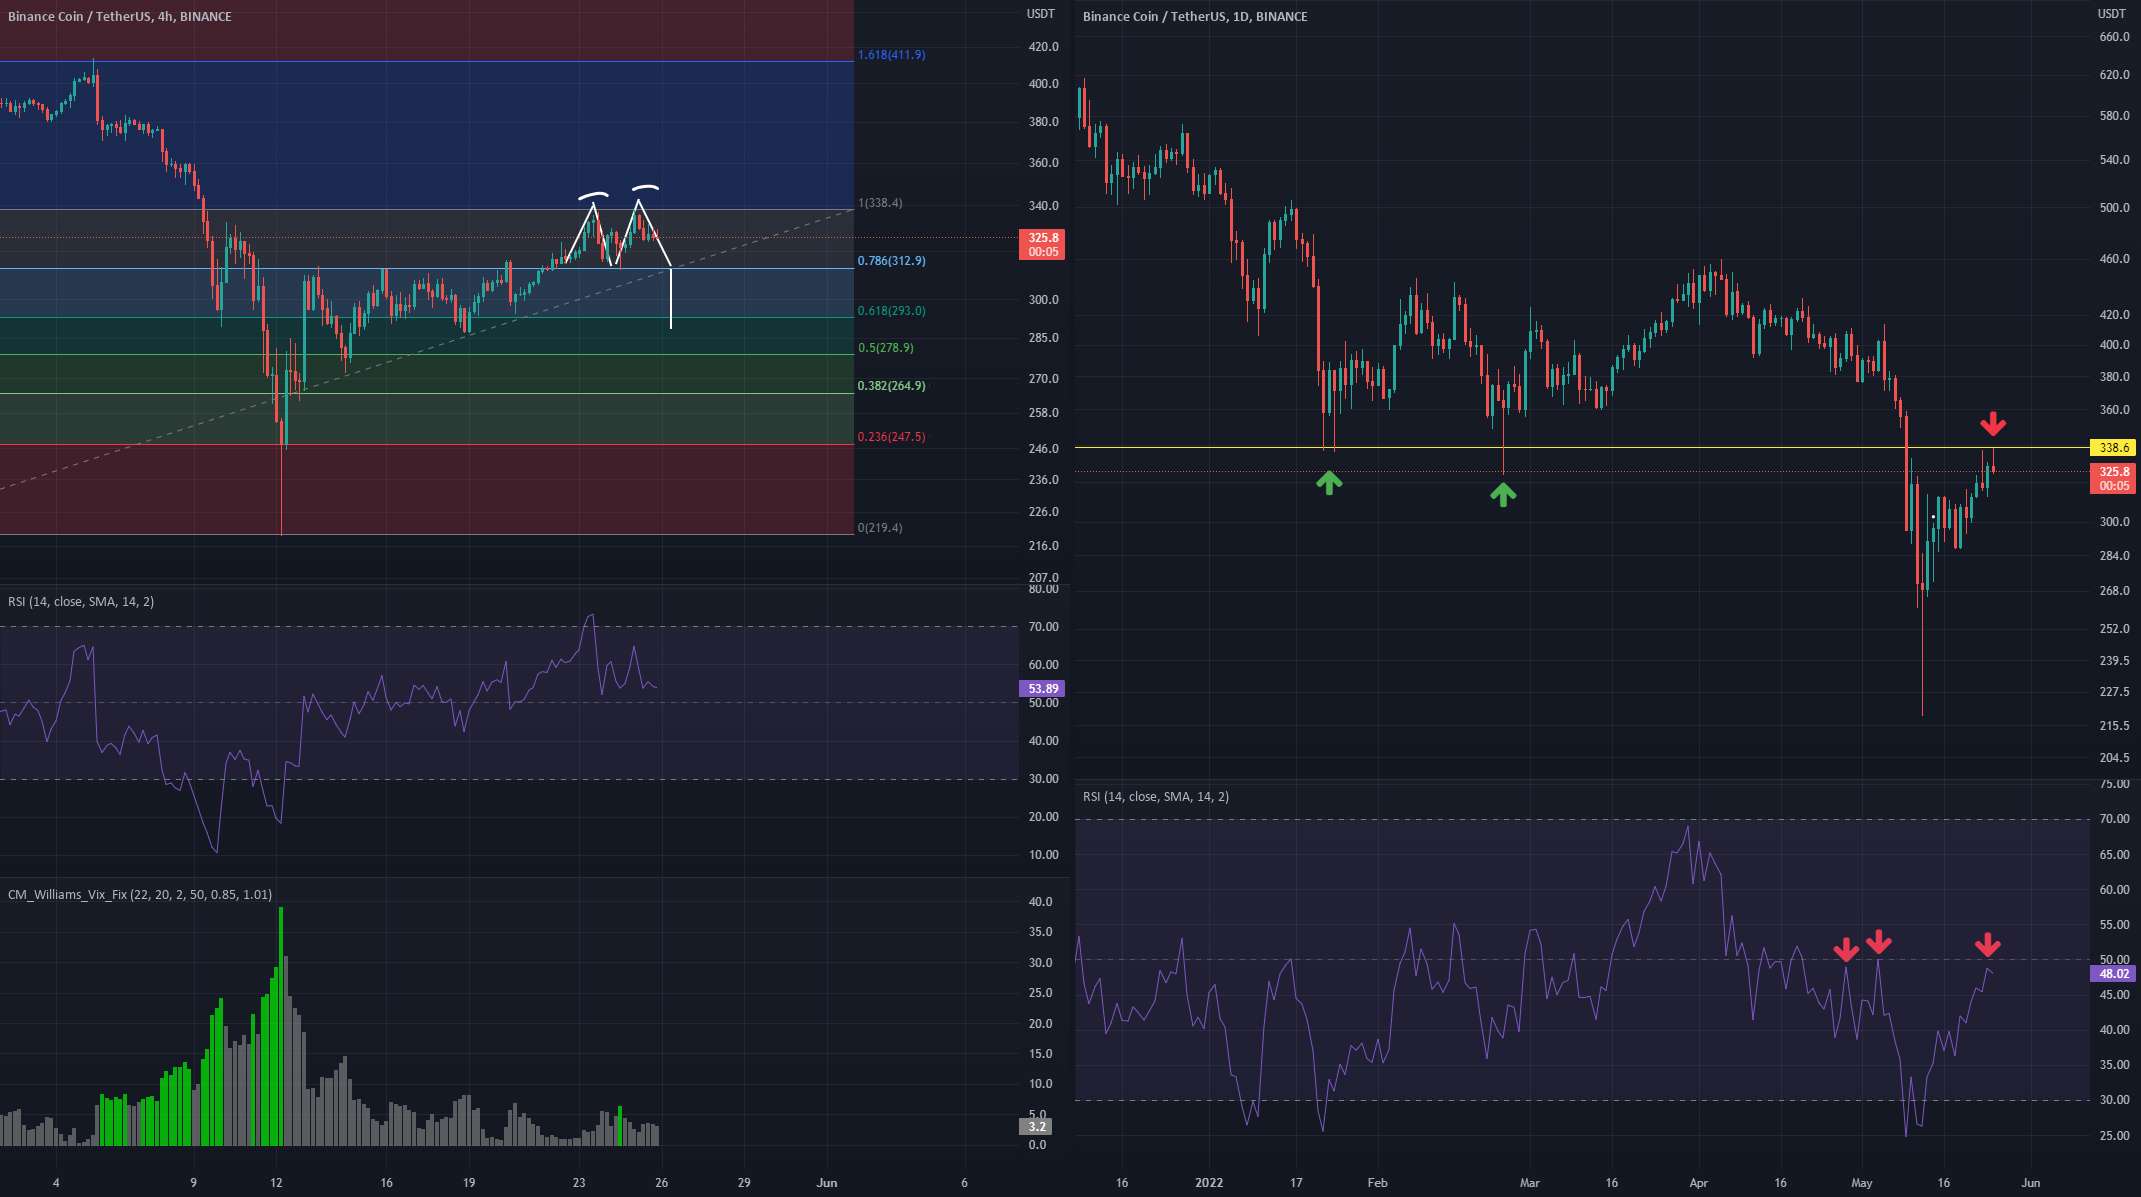The height and width of the screenshot is (1197, 2141).
Task: Click the Feb label on the 1D time axis
Action: click(1377, 1183)
